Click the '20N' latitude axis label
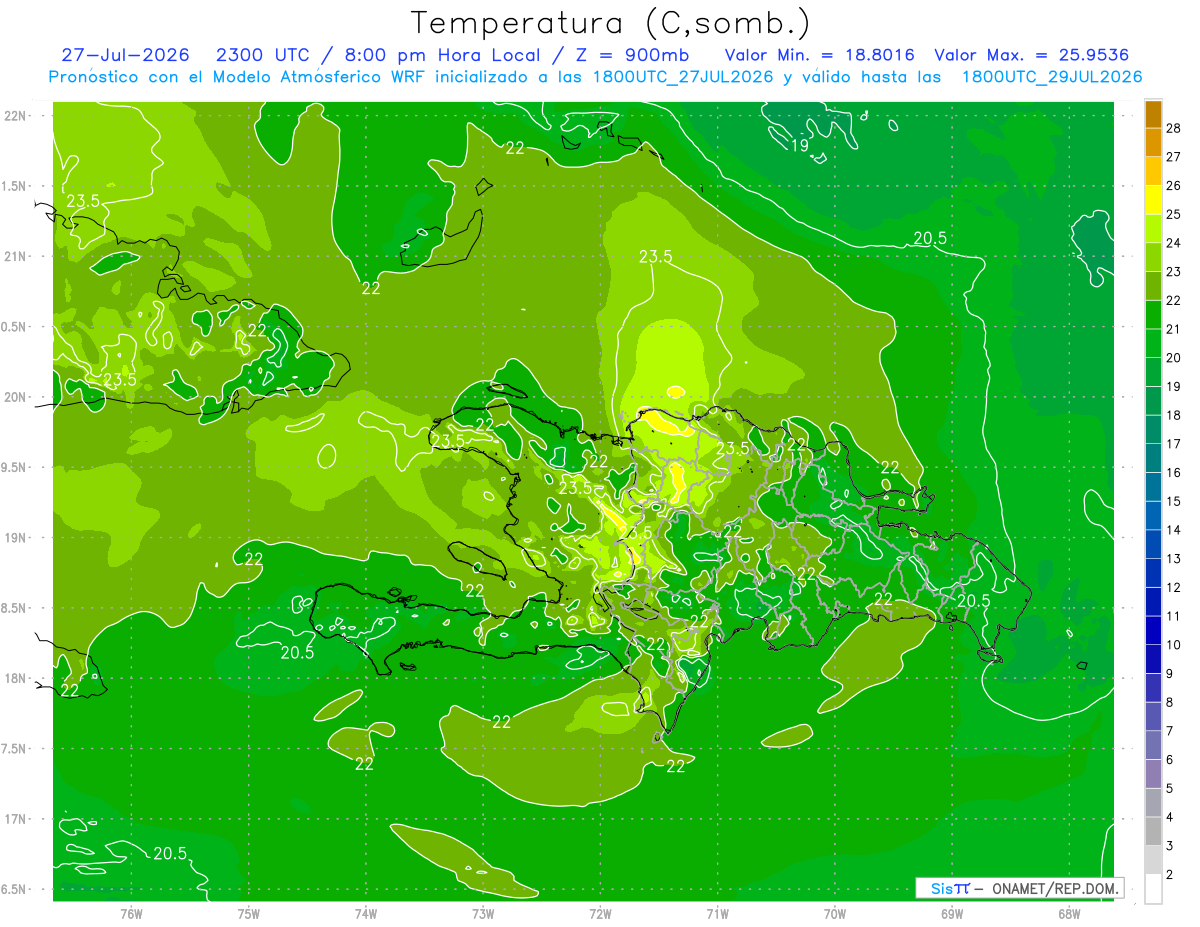The width and height of the screenshot is (1200, 927). pyautogui.click(x=17, y=397)
